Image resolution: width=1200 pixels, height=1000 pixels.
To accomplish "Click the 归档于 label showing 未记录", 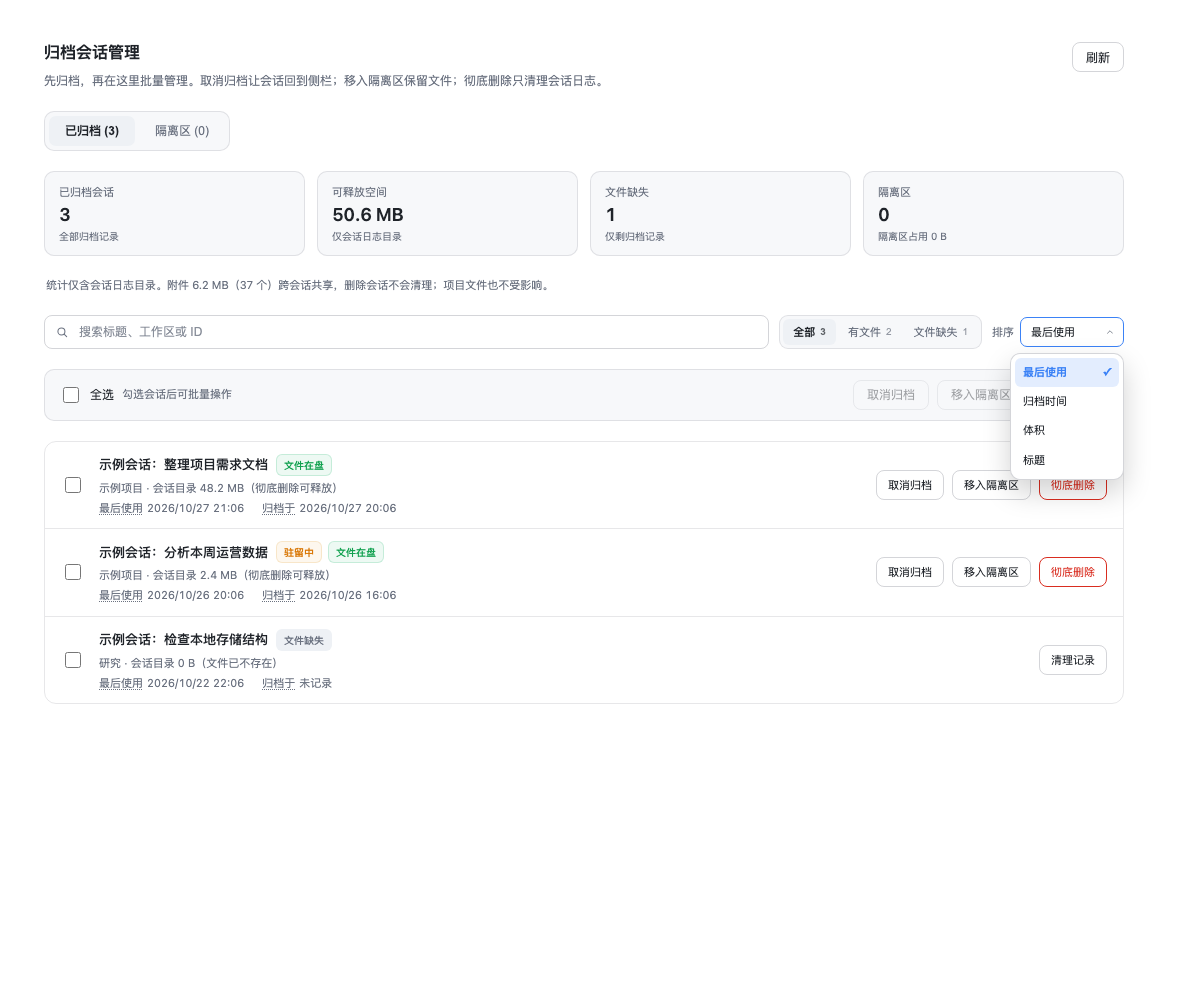I will 278,683.
